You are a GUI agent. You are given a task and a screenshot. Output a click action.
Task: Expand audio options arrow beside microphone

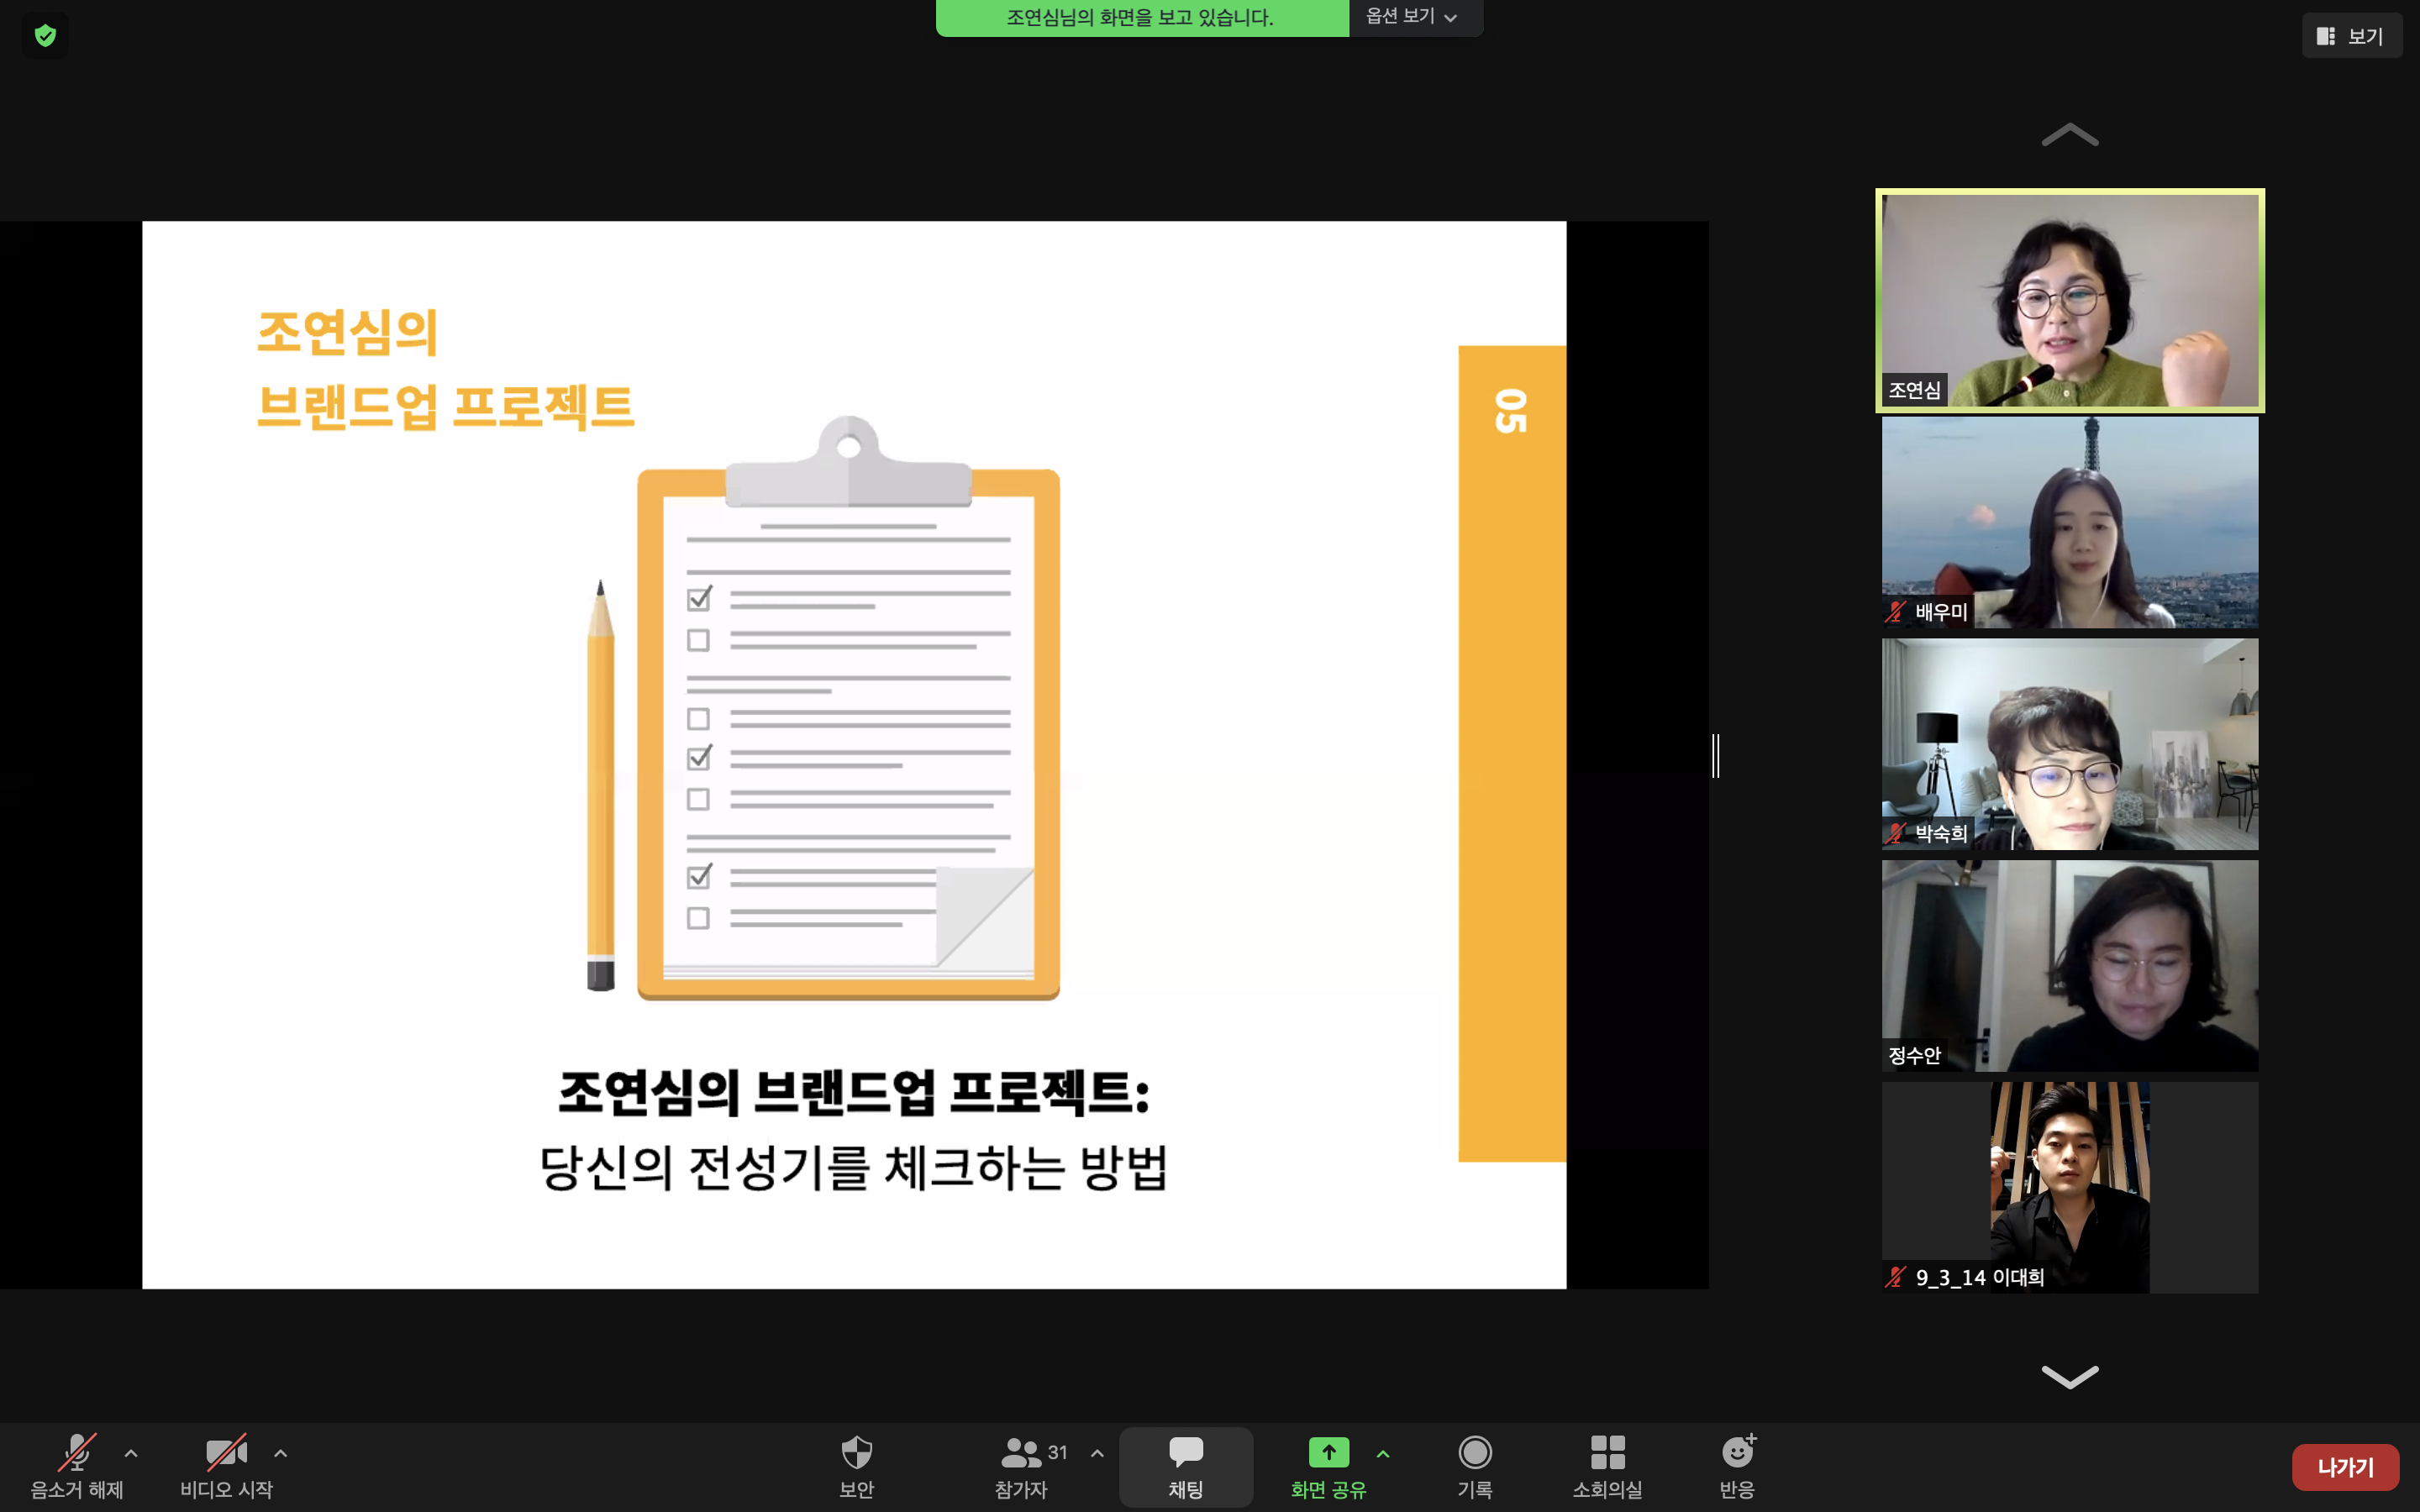click(x=131, y=1453)
